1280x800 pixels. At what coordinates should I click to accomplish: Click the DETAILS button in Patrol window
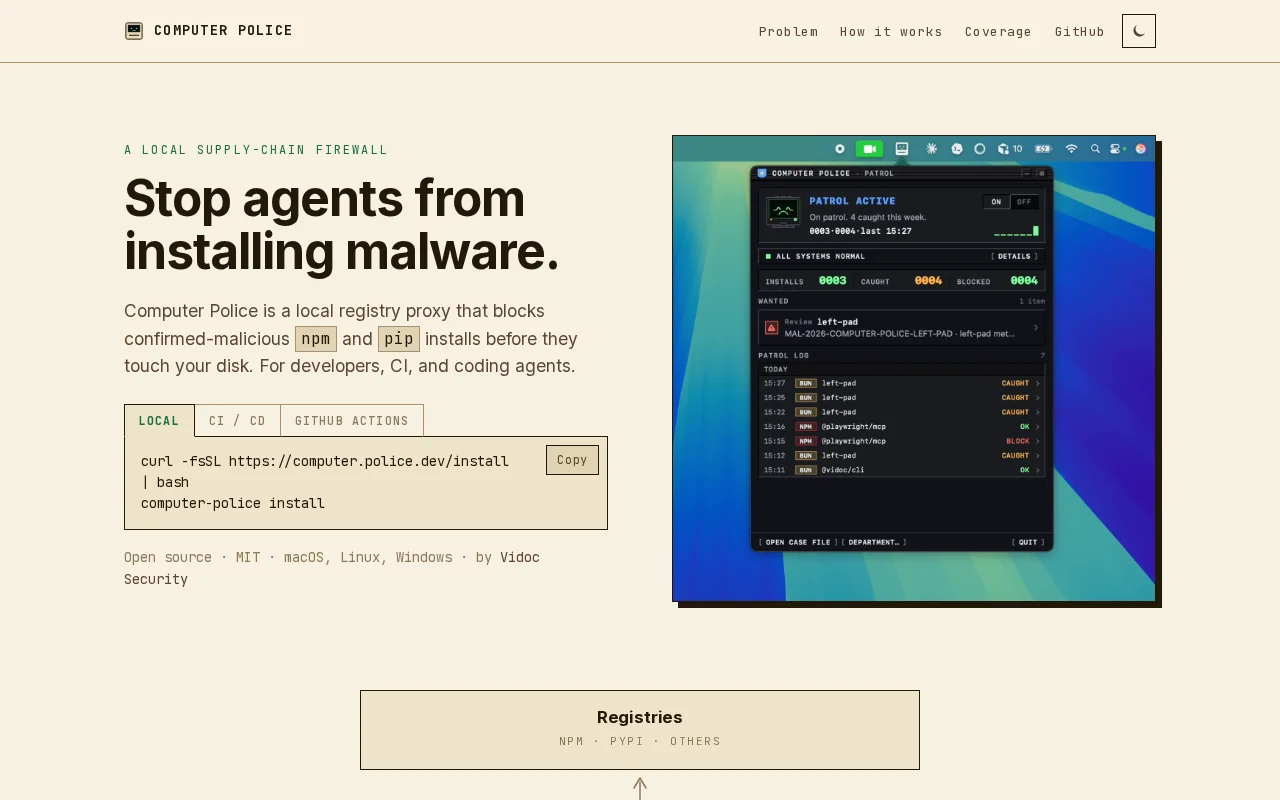click(1014, 256)
